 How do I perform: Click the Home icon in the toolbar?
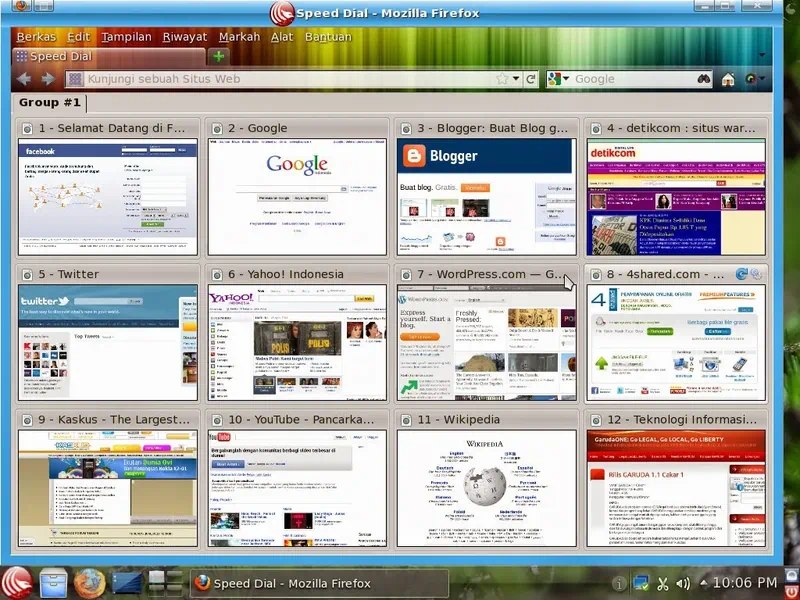click(728, 79)
